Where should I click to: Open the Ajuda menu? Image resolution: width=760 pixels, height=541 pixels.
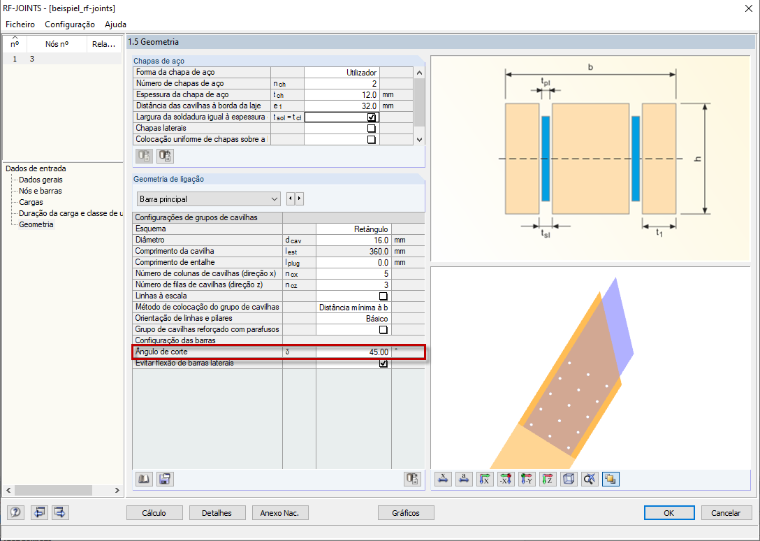tap(115, 24)
